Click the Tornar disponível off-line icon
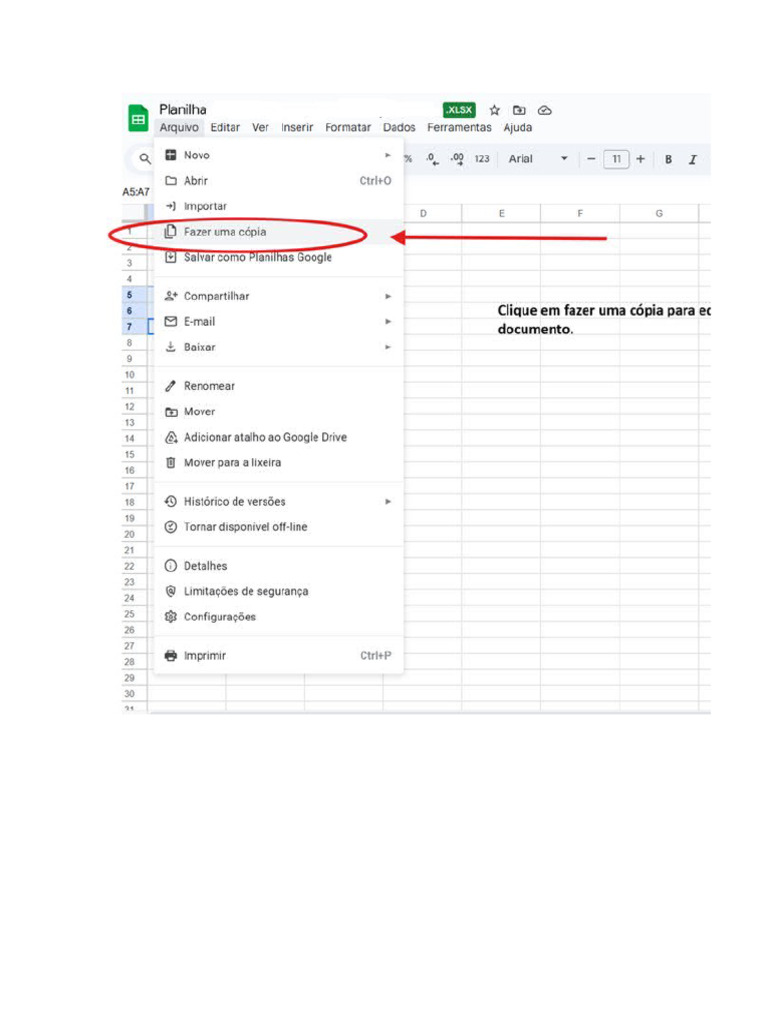Screen dimensions: 768x1024 point(170,527)
